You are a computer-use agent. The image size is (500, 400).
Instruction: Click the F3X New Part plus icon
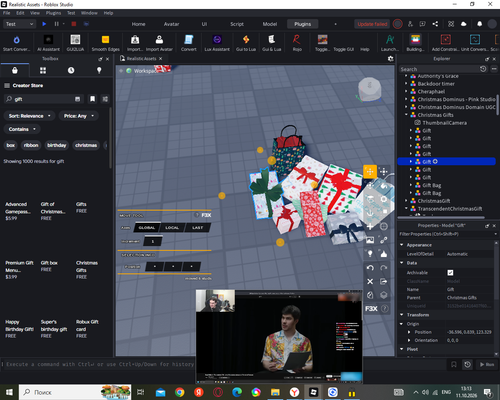[x=370, y=227]
